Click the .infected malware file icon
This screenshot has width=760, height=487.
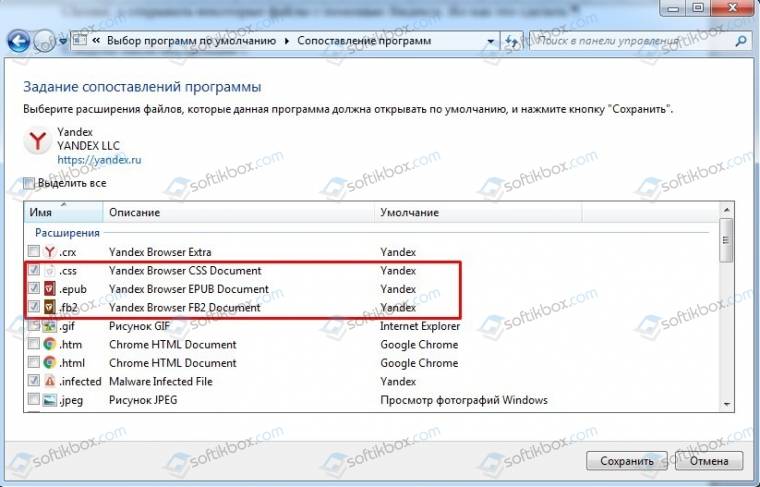coord(49,382)
